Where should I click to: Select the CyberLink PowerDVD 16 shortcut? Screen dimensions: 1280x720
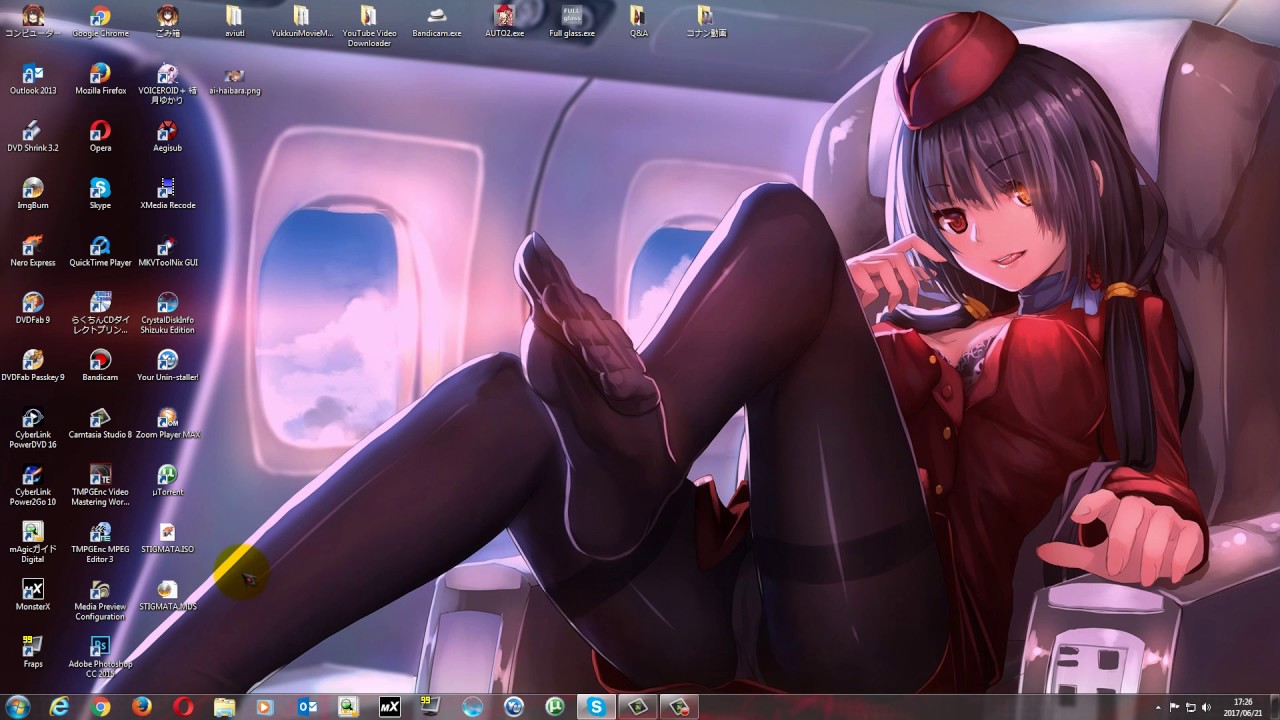33,428
